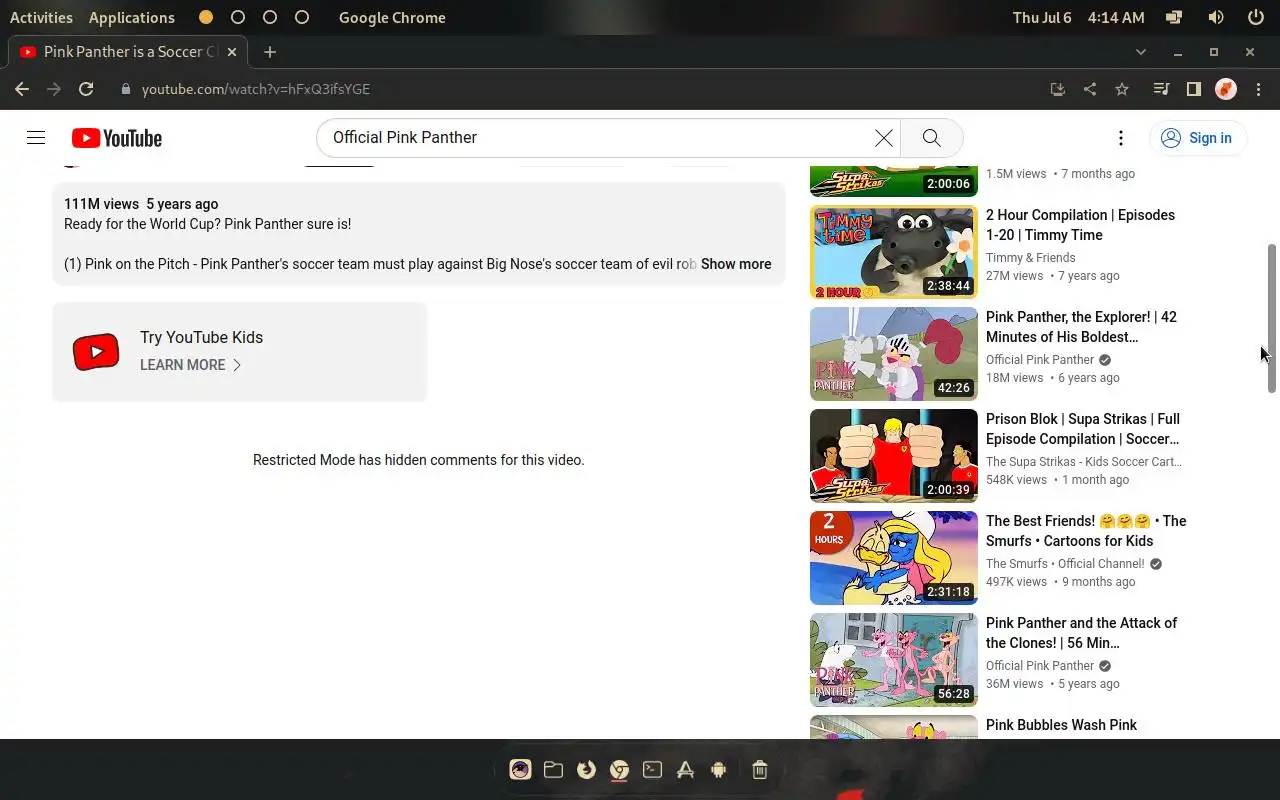The height and width of the screenshot is (800, 1280).
Task: Click the Smurfs 2:31:18 thumbnail
Action: pos(894,559)
